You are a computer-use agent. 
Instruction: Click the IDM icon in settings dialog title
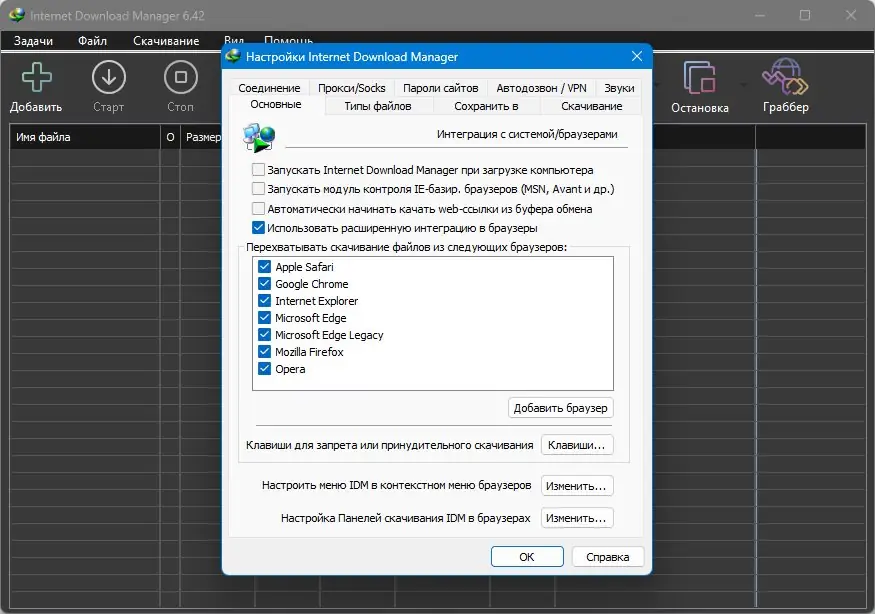click(233, 56)
